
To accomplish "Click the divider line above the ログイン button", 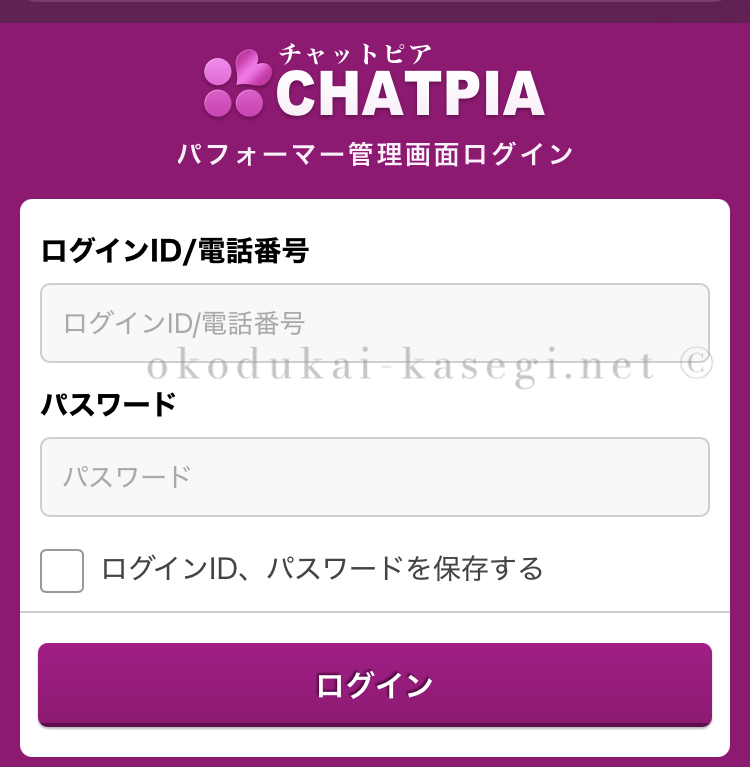I will [x=375, y=611].
